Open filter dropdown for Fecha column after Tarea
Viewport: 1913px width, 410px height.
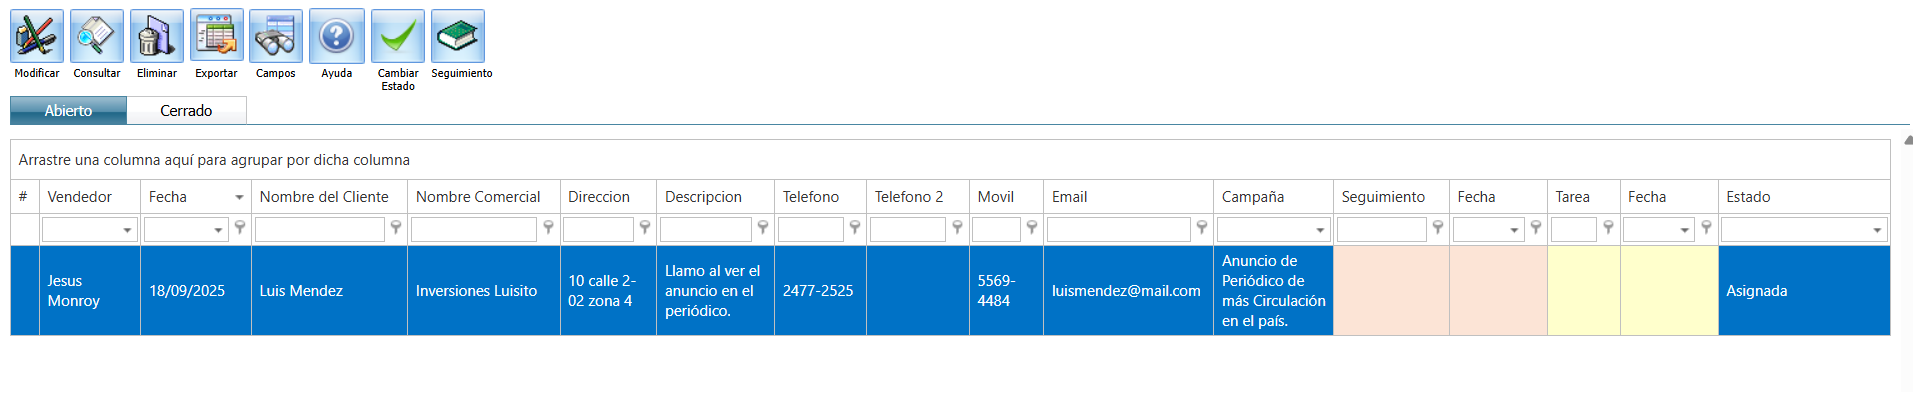coord(1684,230)
